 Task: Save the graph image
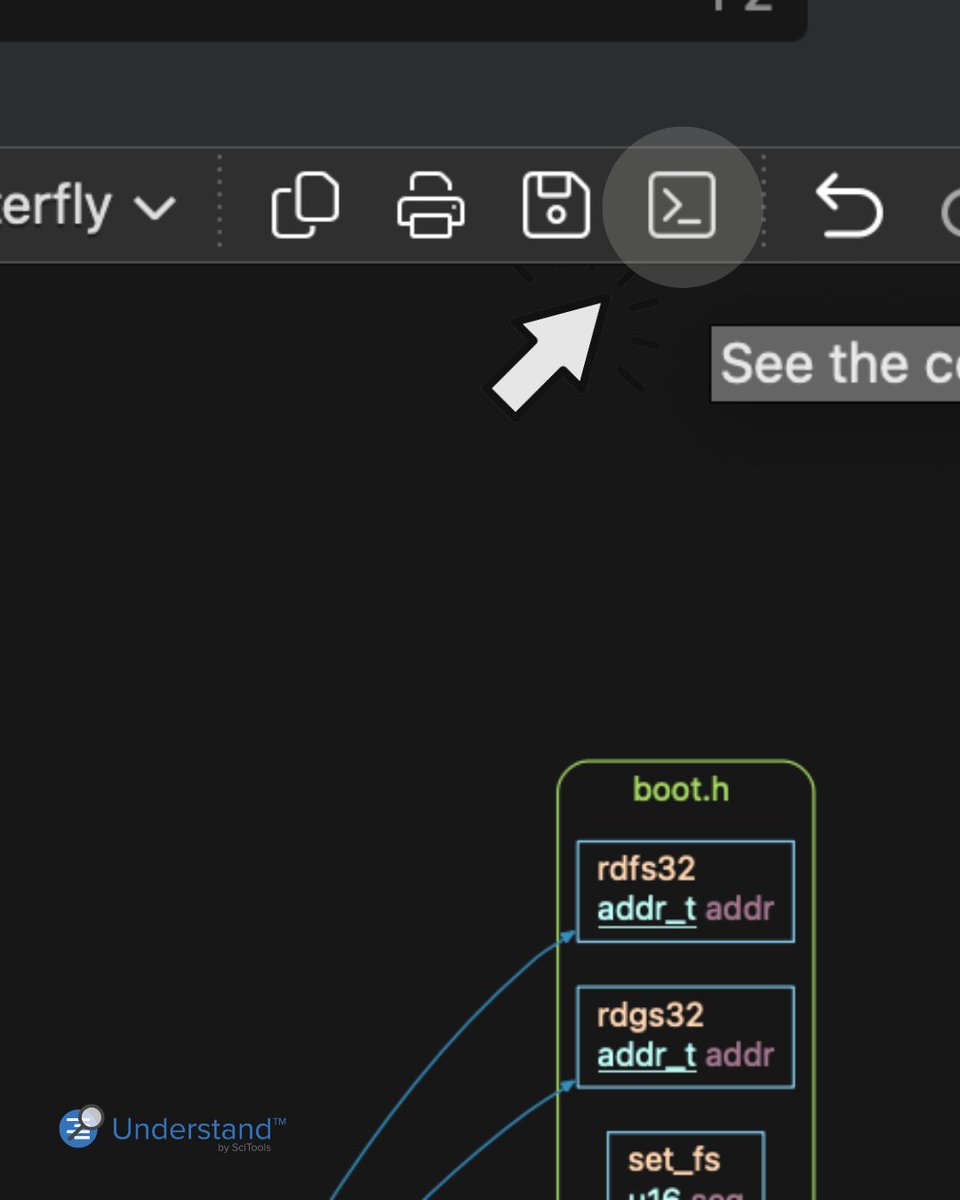[556, 205]
